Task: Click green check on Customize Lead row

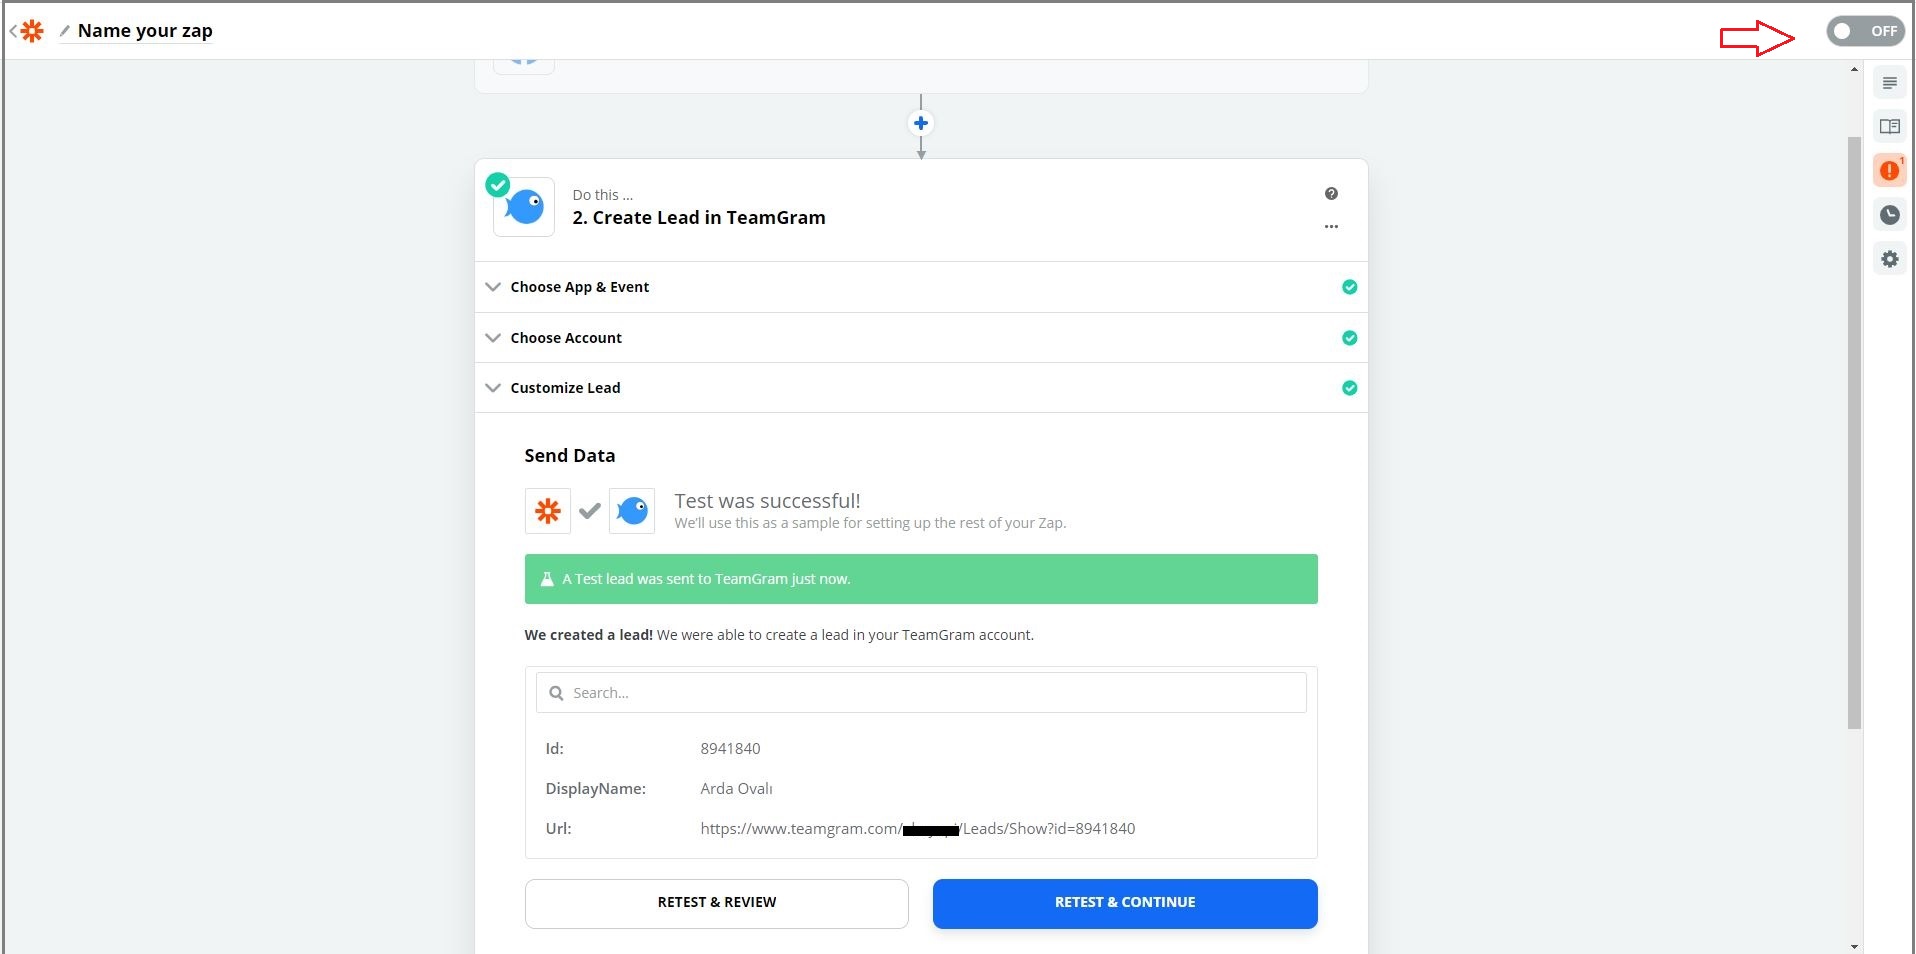Action: pos(1349,388)
